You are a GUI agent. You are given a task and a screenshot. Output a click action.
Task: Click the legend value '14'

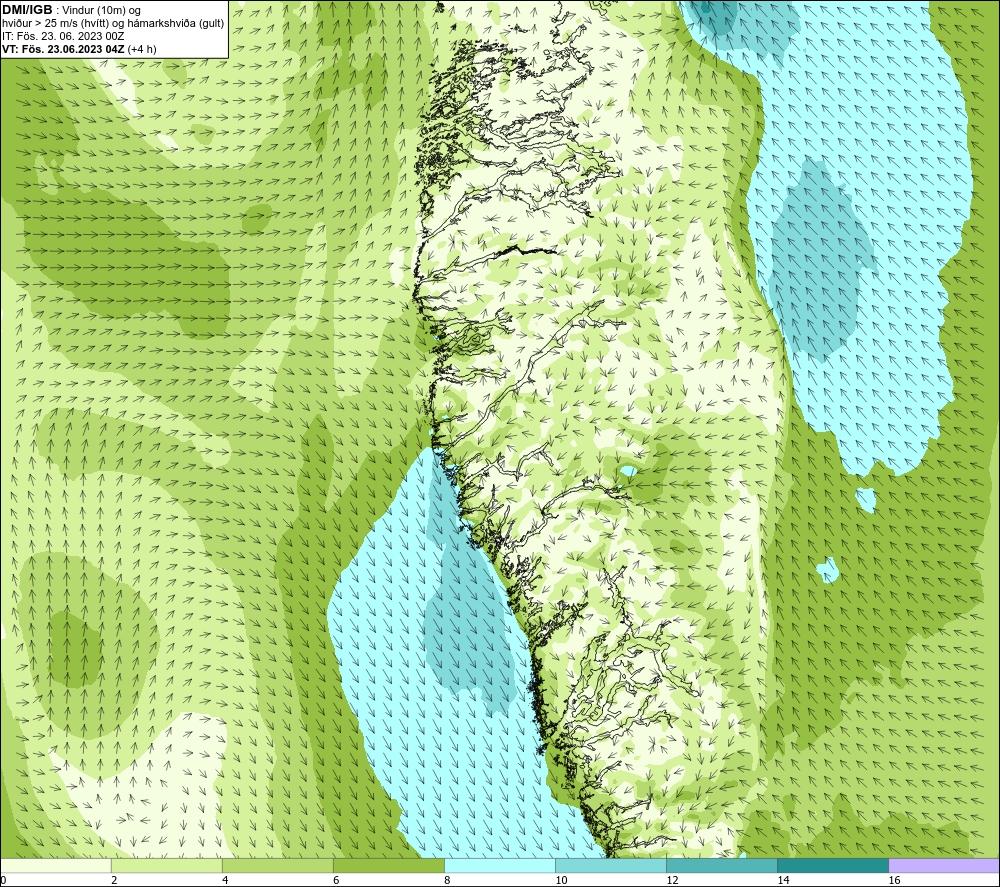pyautogui.click(x=783, y=880)
